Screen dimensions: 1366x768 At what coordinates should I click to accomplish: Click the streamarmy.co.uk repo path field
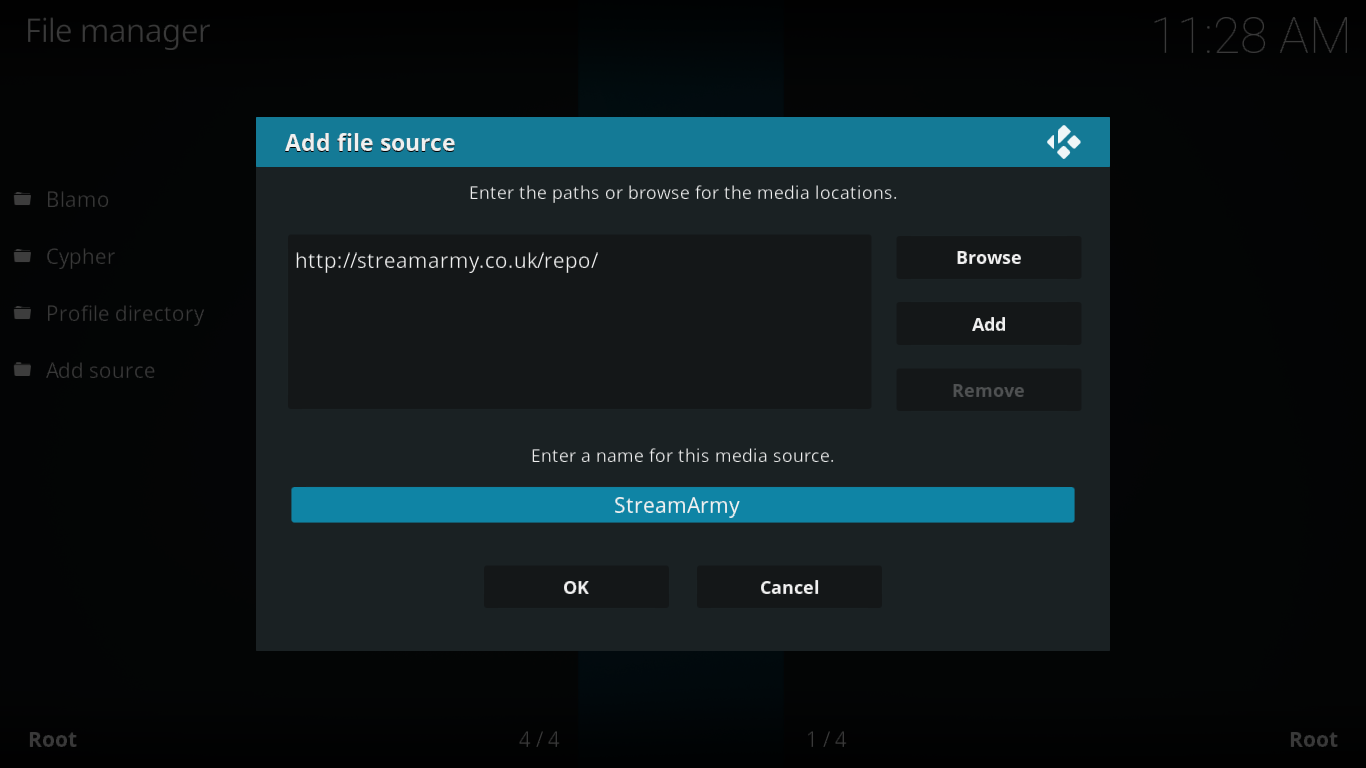tap(579, 260)
